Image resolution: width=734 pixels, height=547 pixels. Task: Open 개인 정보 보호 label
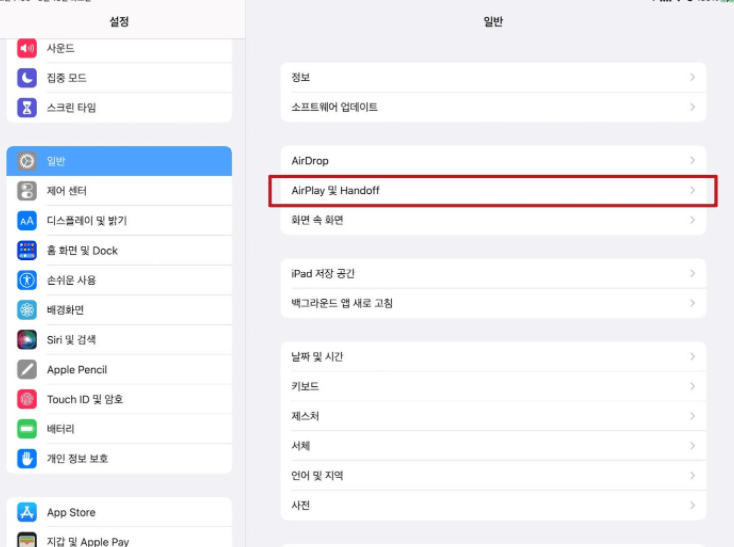[x=77, y=459]
